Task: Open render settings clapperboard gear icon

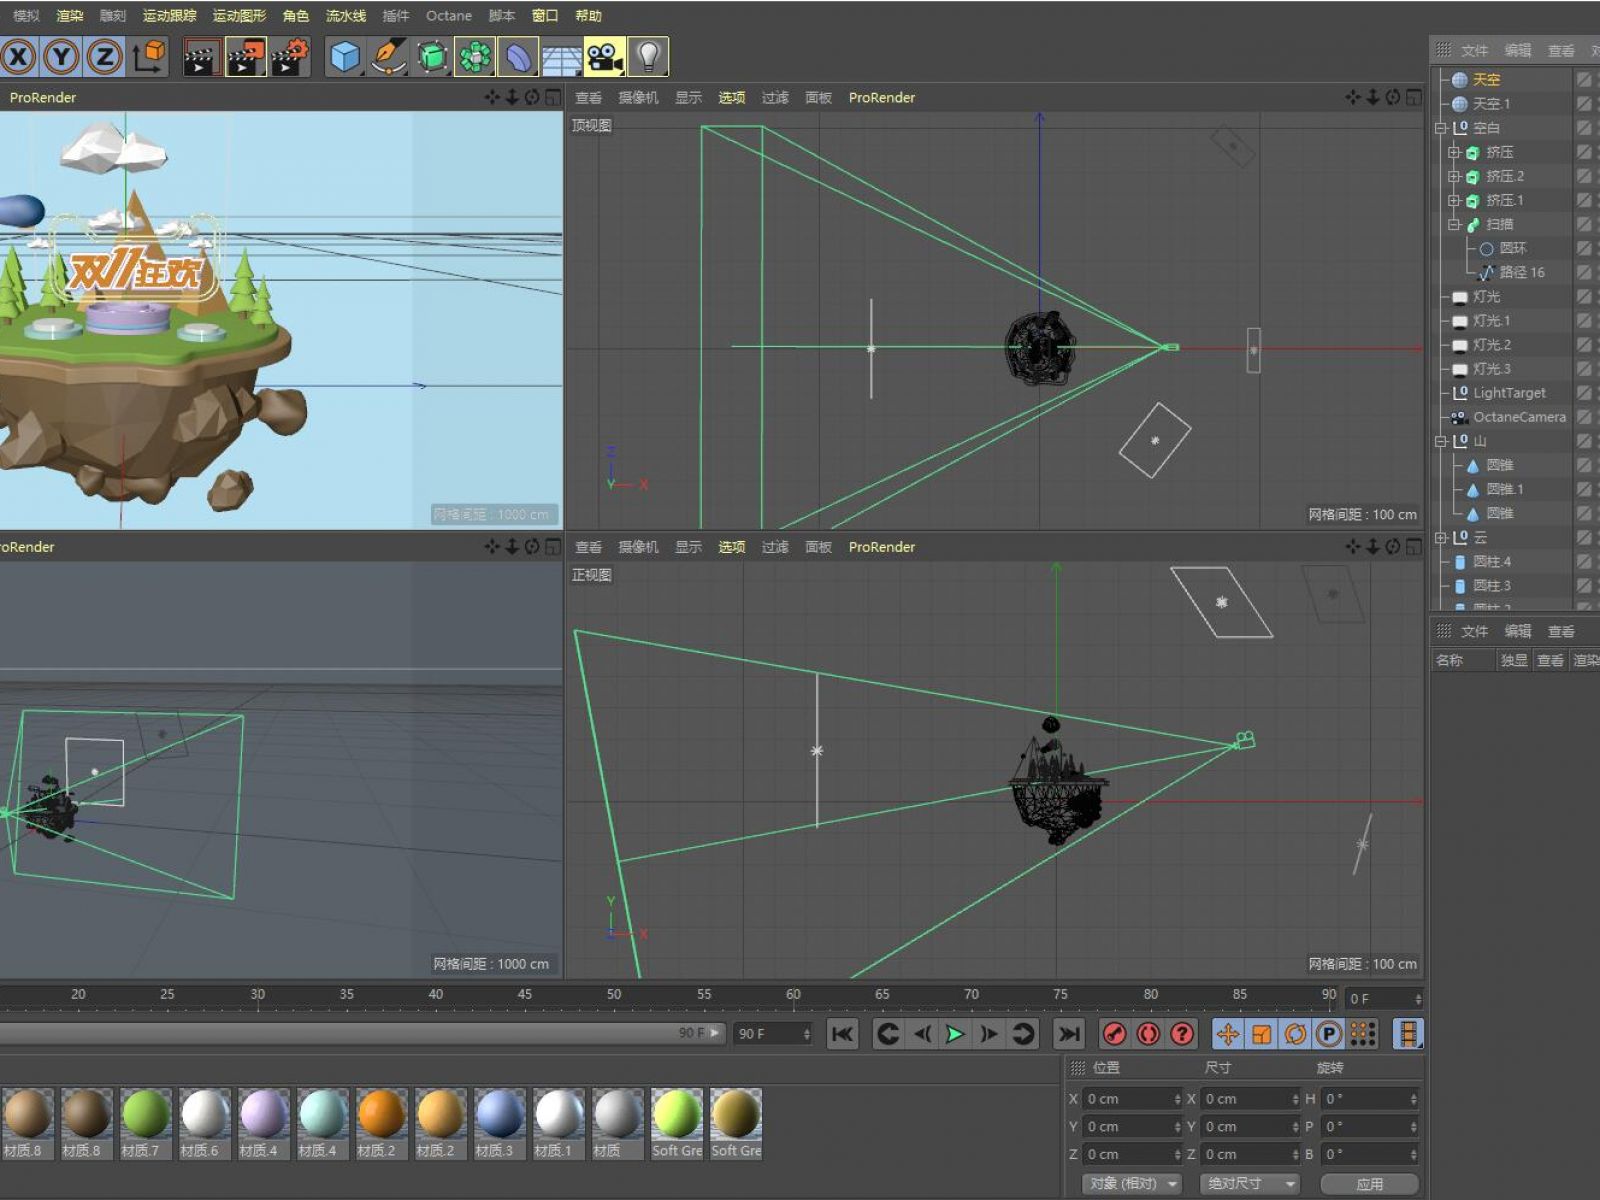Action: [x=290, y=57]
